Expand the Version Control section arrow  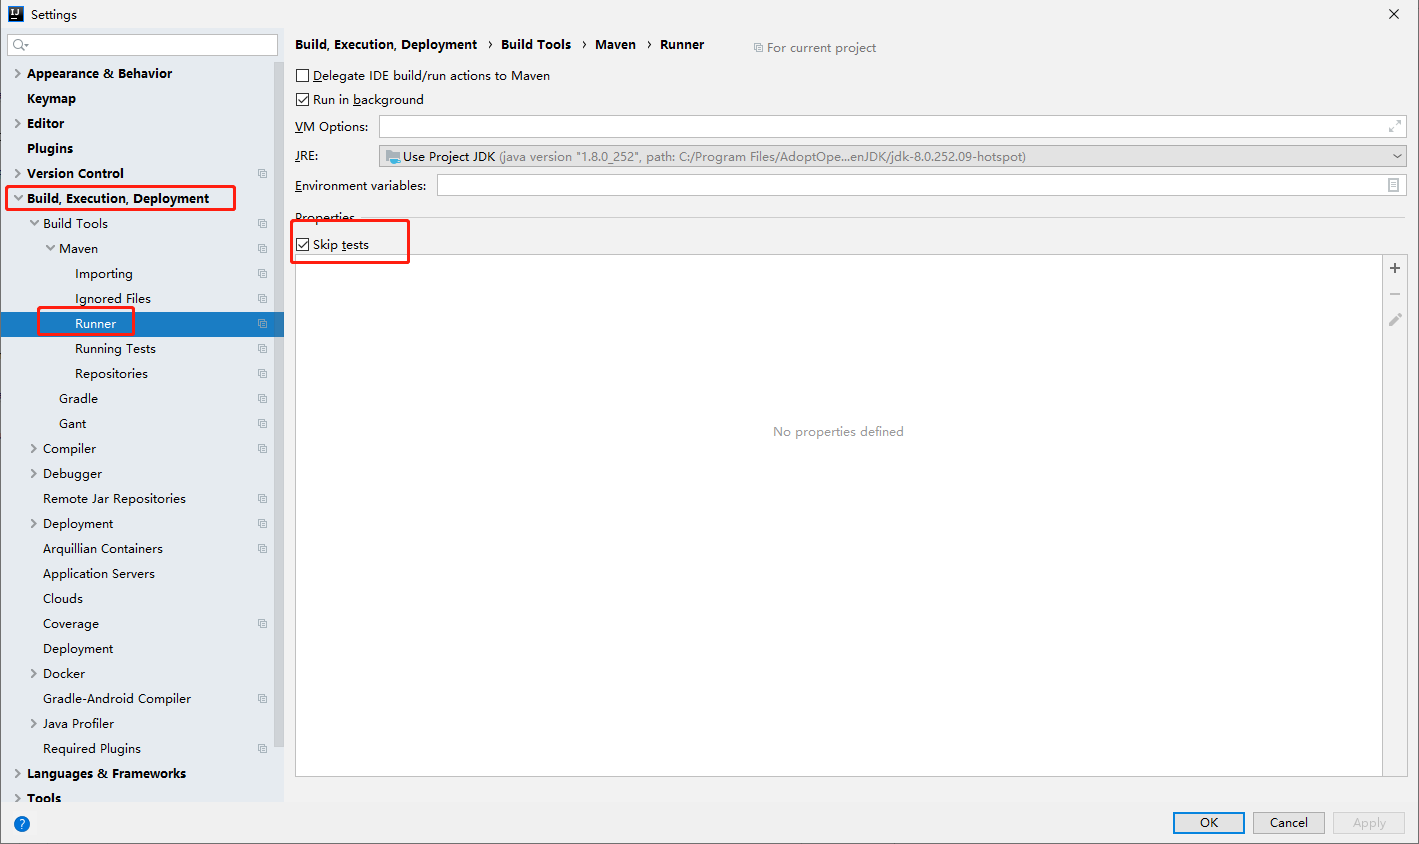[x=18, y=174]
